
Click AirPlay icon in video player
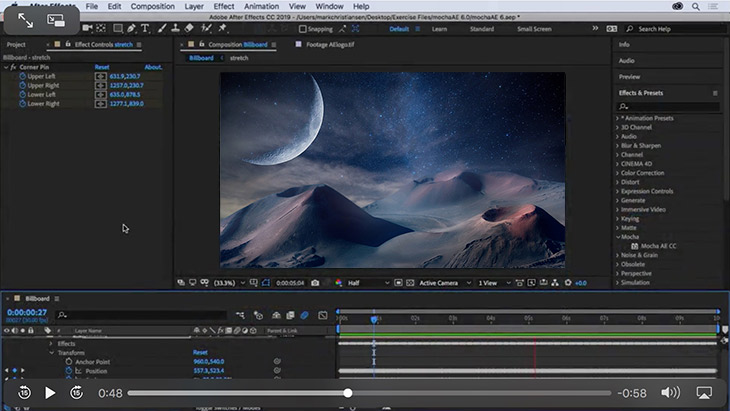704,393
